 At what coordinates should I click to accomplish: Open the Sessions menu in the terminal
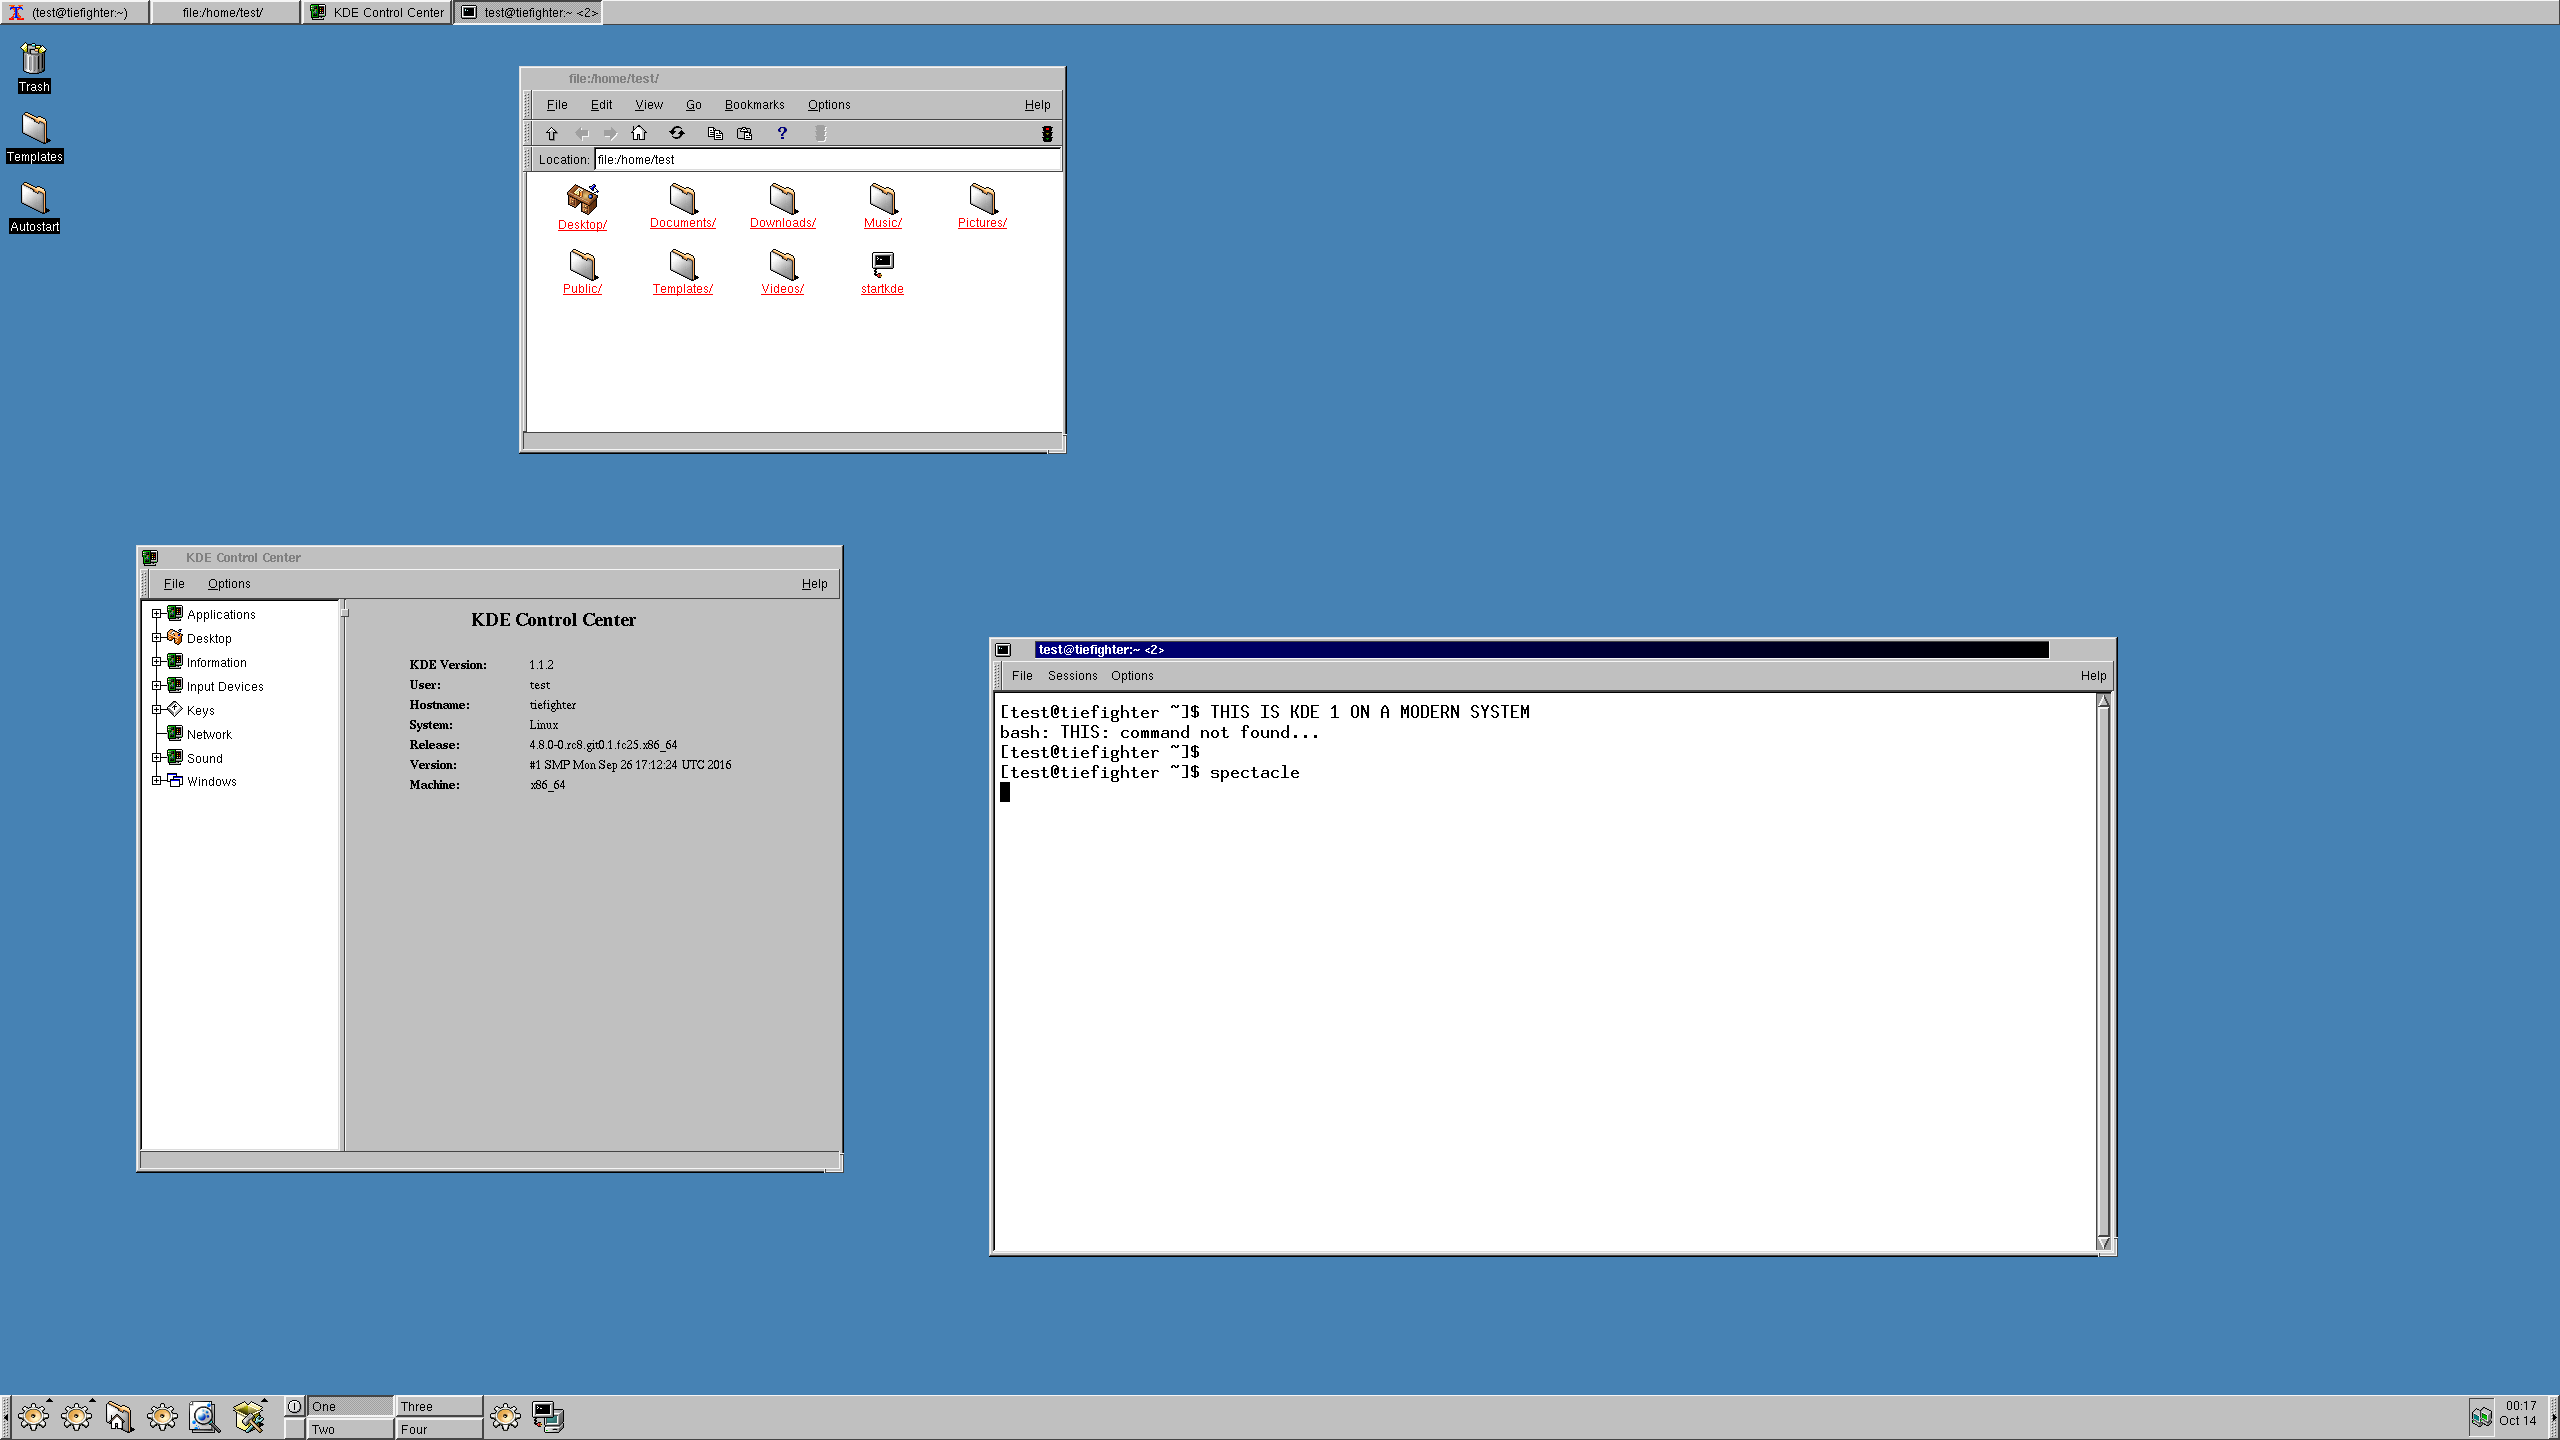click(x=1072, y=675)
